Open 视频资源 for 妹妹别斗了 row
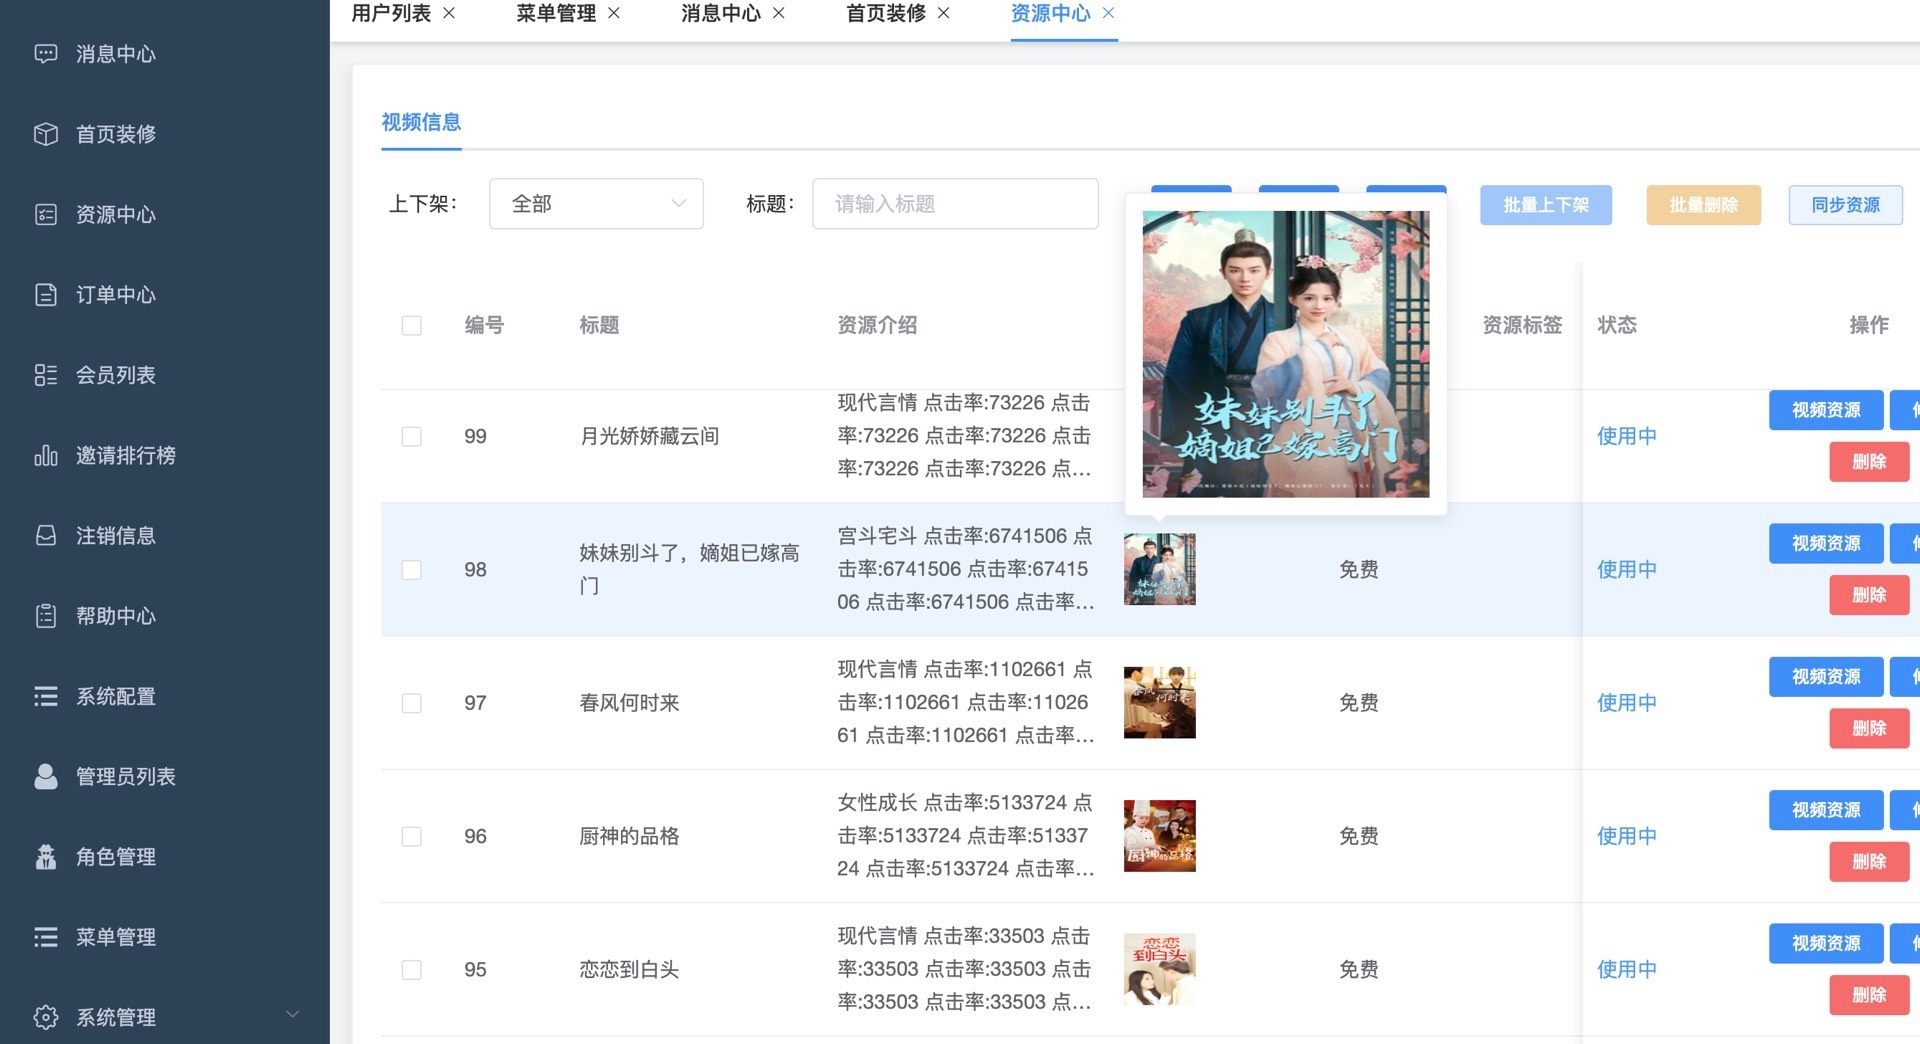Image resolution: width=1920 pixels, height=1044 pixels. [x=1826, y=543]
